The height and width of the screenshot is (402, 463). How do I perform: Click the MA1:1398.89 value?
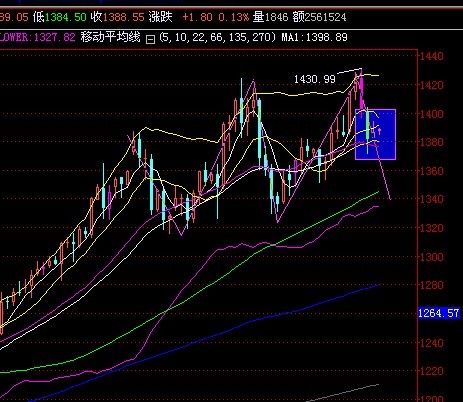click(x=314, y=37)
